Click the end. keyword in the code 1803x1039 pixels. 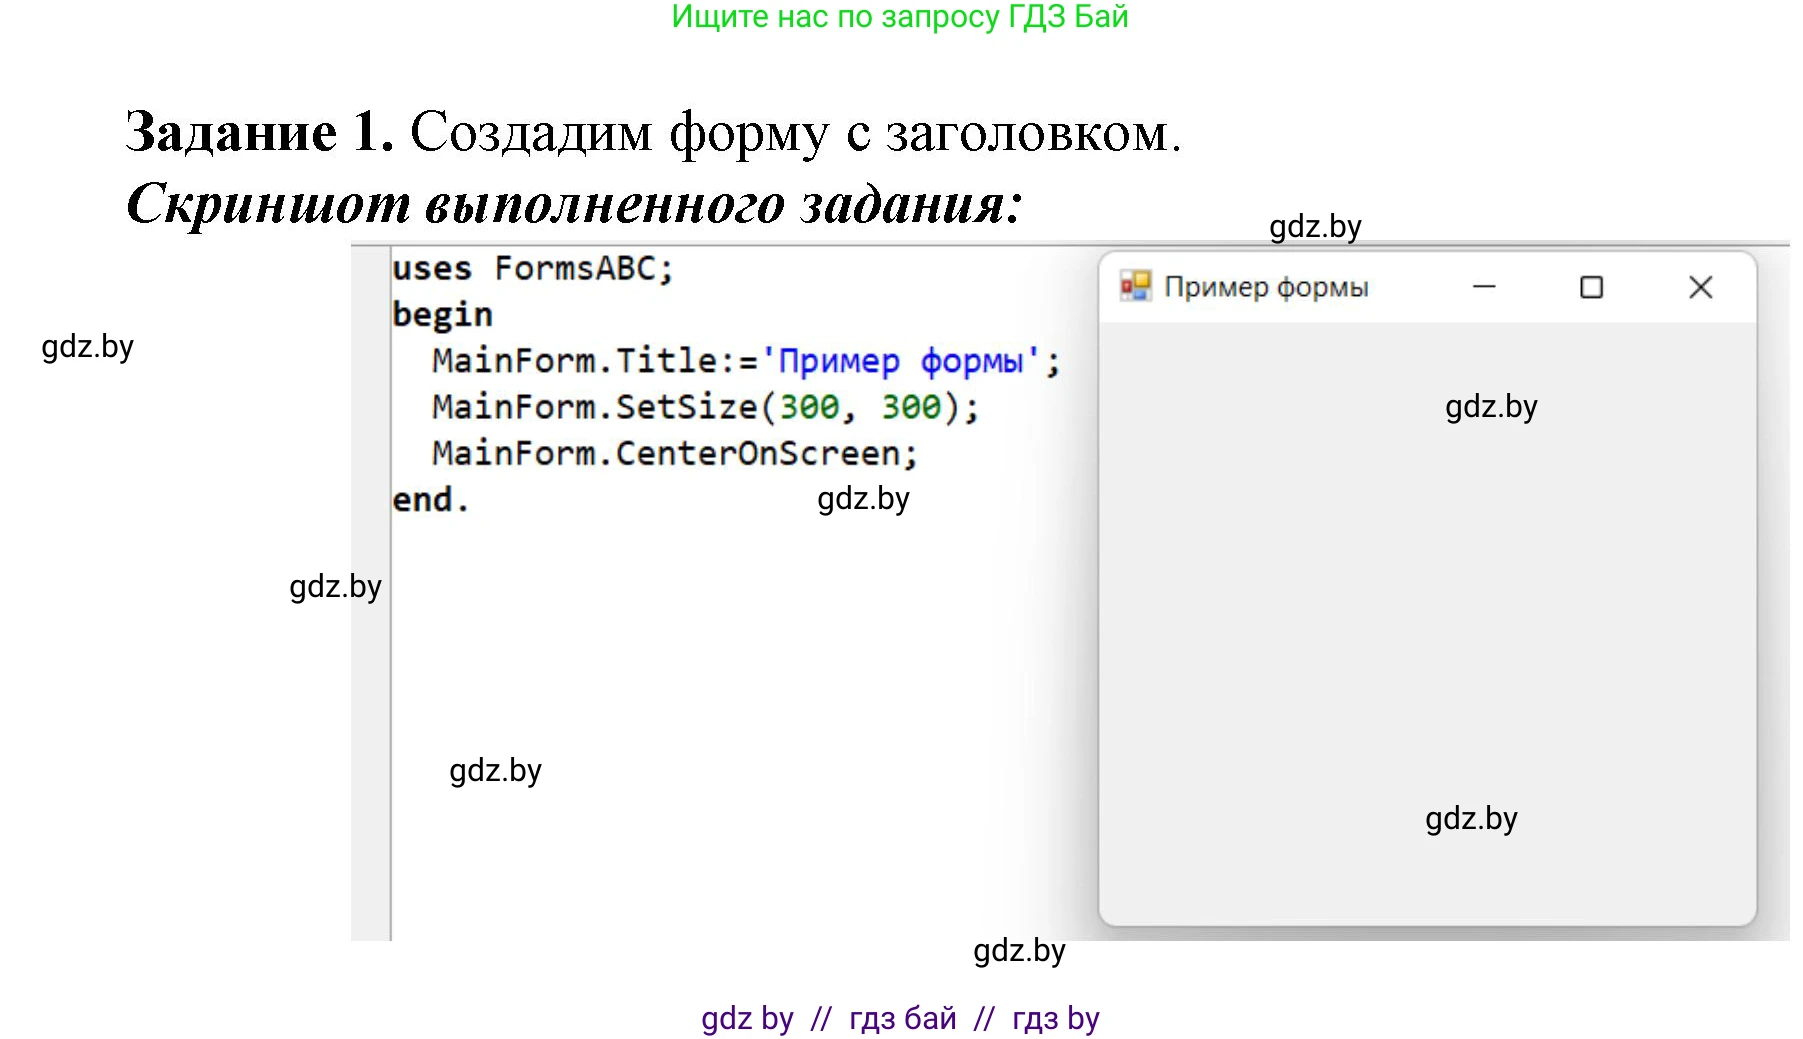pos(430,499)
